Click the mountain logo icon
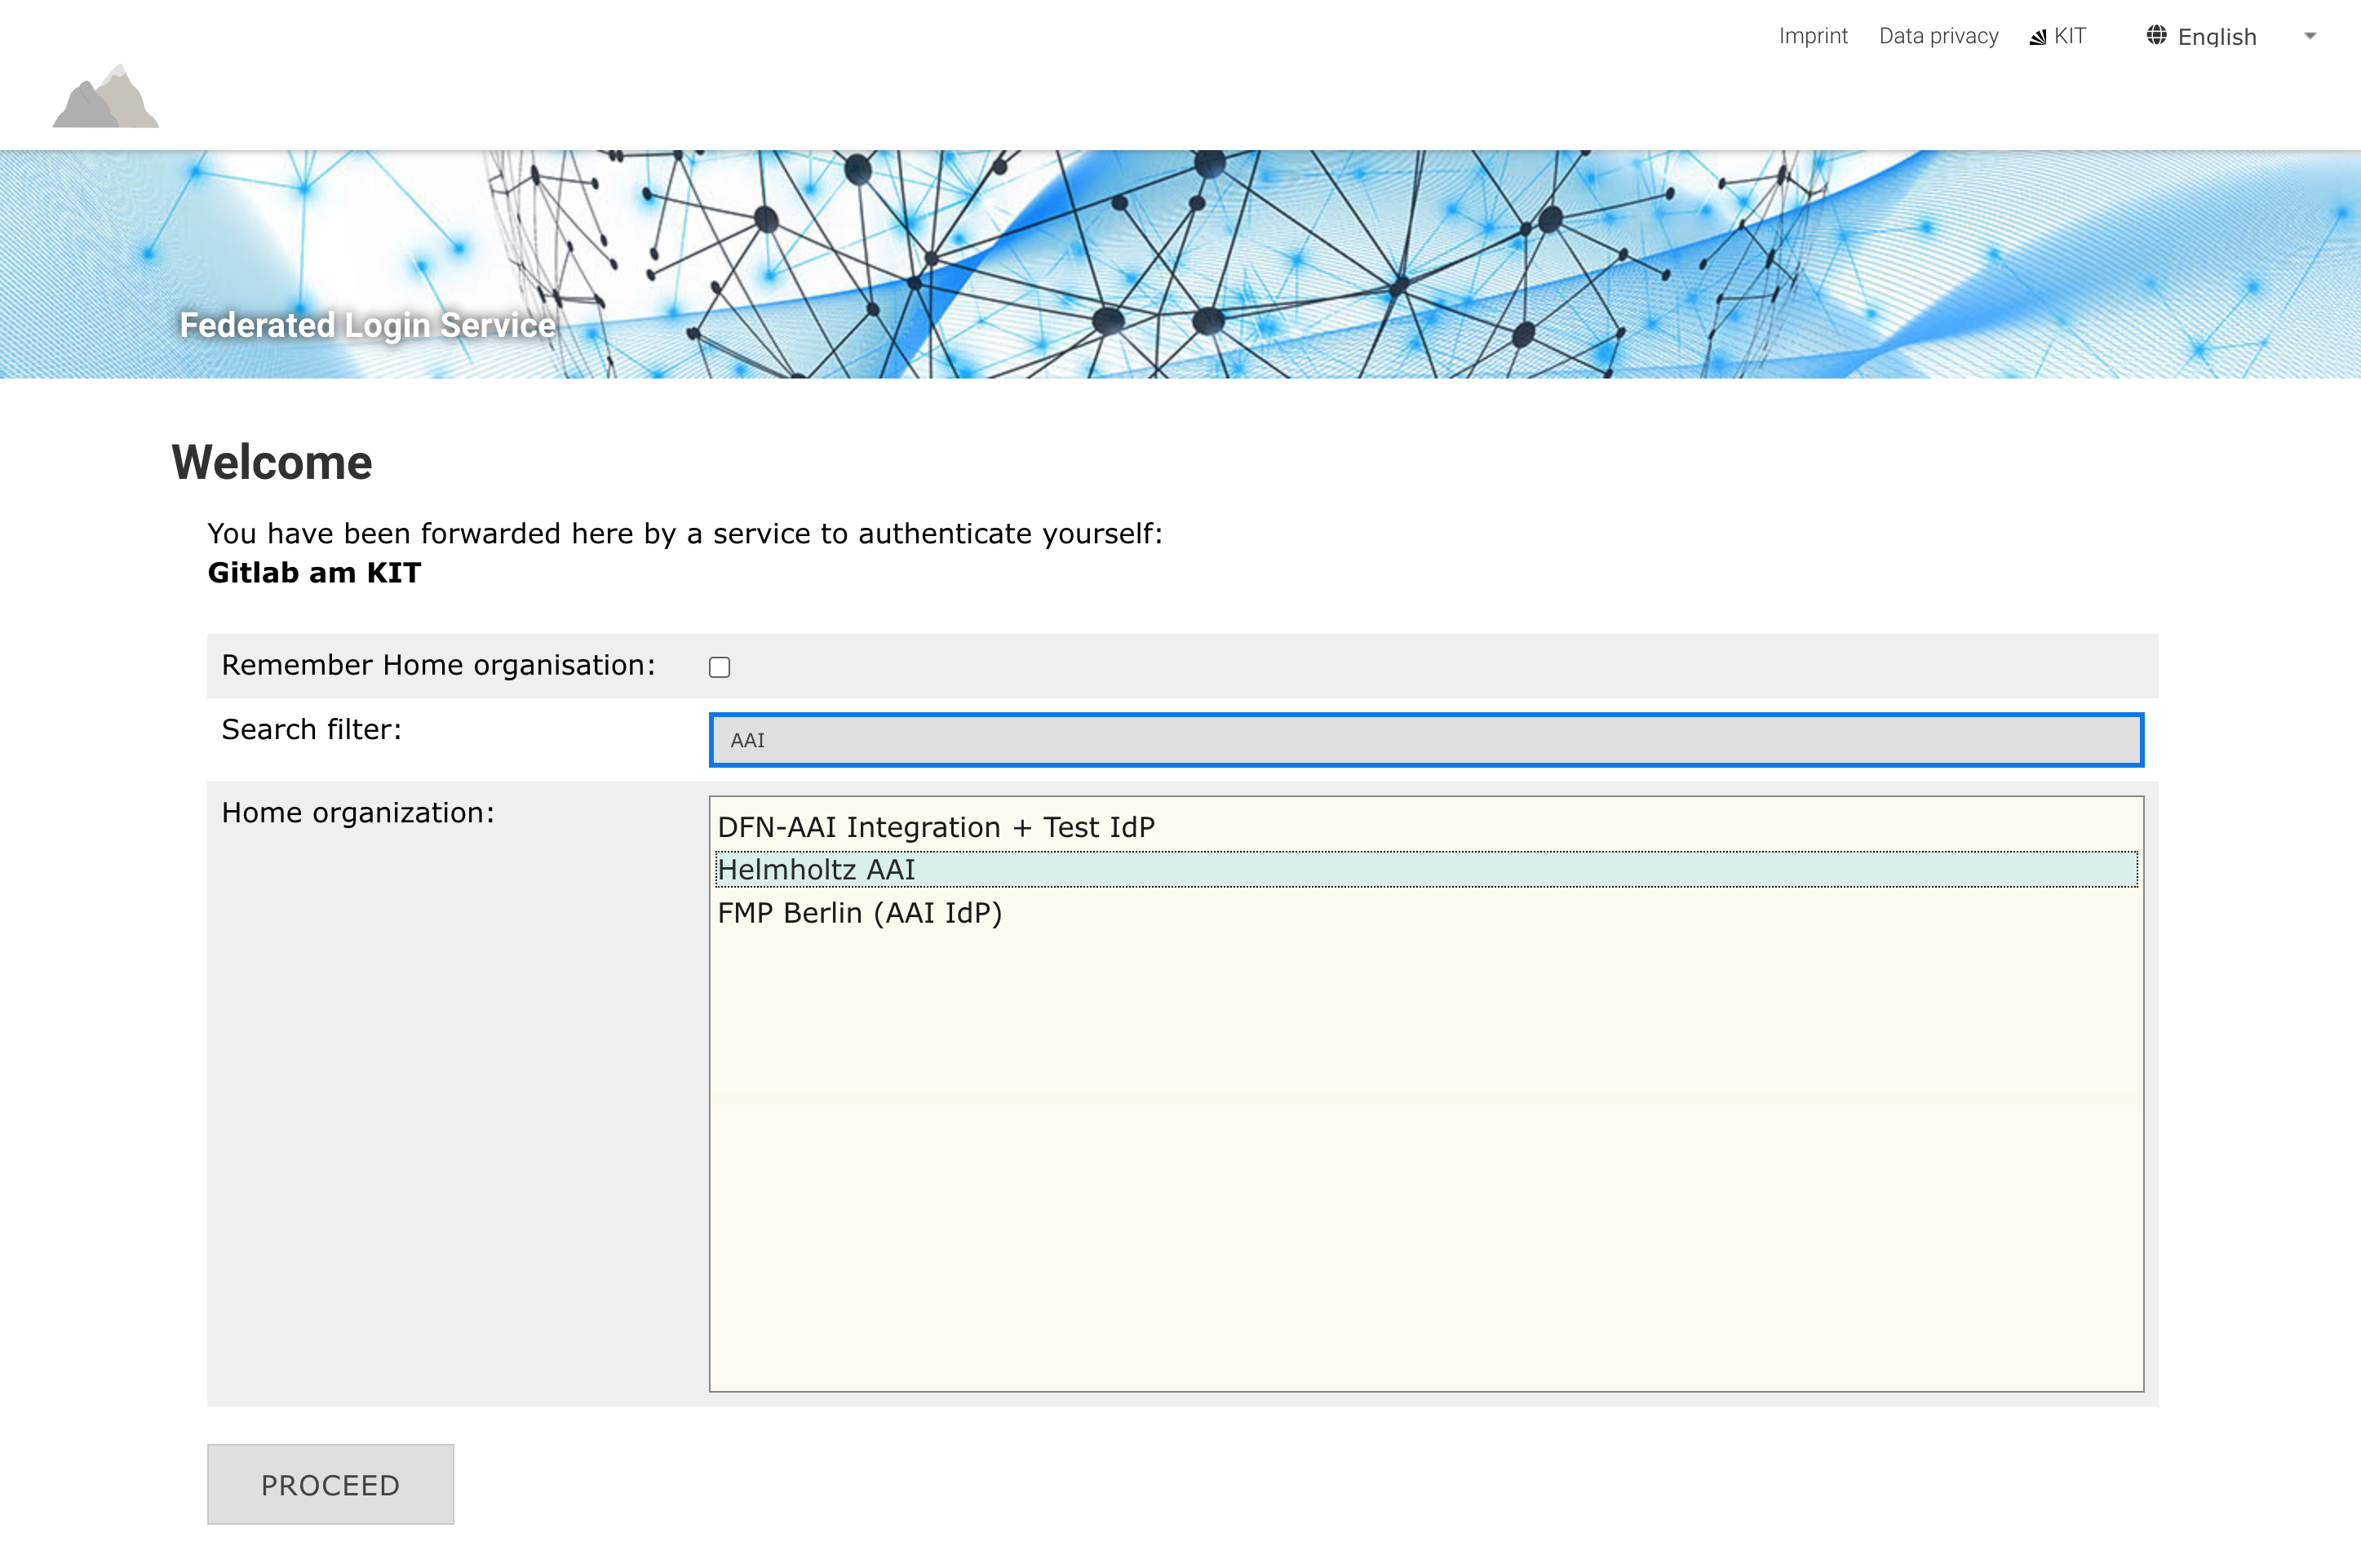The image size is (2361, 1568). 105,96
